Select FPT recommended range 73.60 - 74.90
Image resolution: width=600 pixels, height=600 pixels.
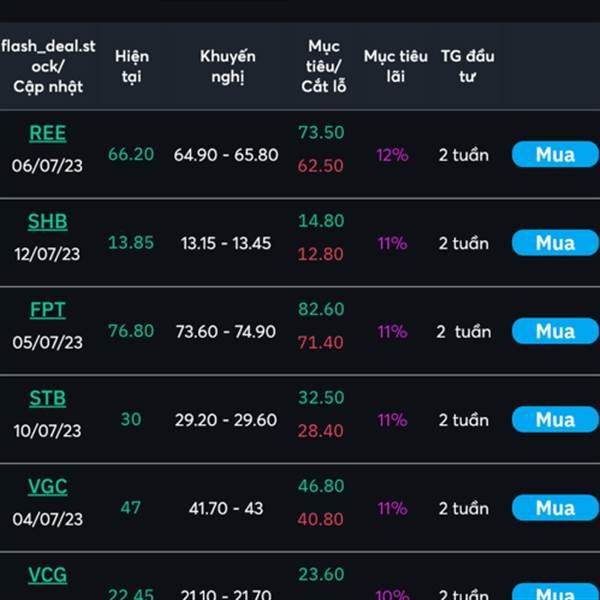click(x=226, y=331)
